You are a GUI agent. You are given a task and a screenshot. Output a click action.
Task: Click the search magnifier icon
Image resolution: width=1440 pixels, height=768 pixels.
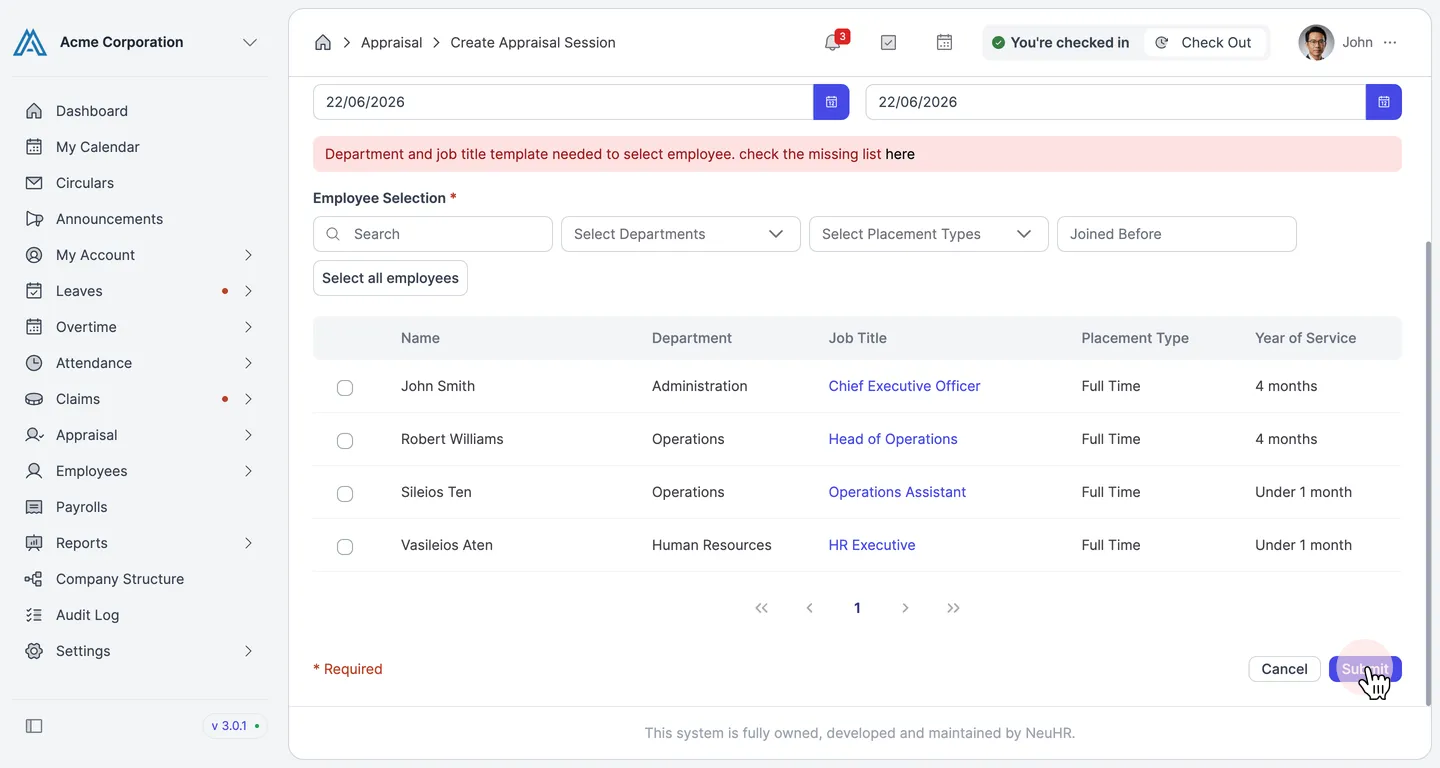[x=333, y=234]
